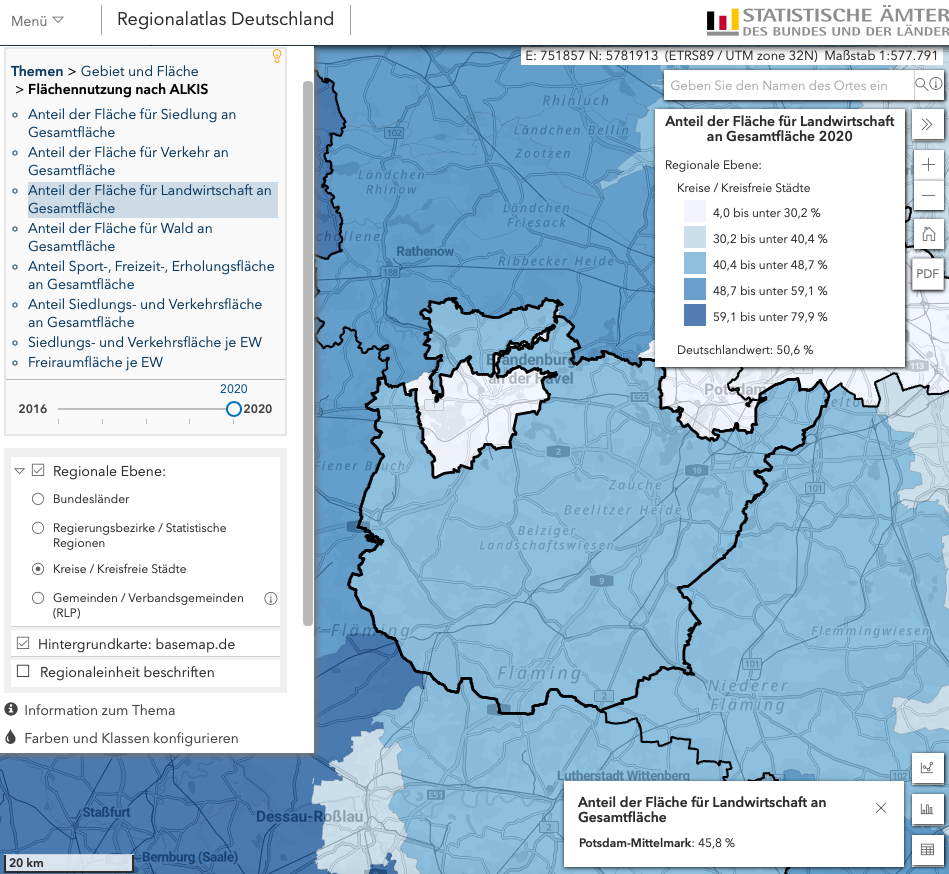Enable Regionaleinheit beschriften
The width and height of the screenshot is (949, 874).
22,673
